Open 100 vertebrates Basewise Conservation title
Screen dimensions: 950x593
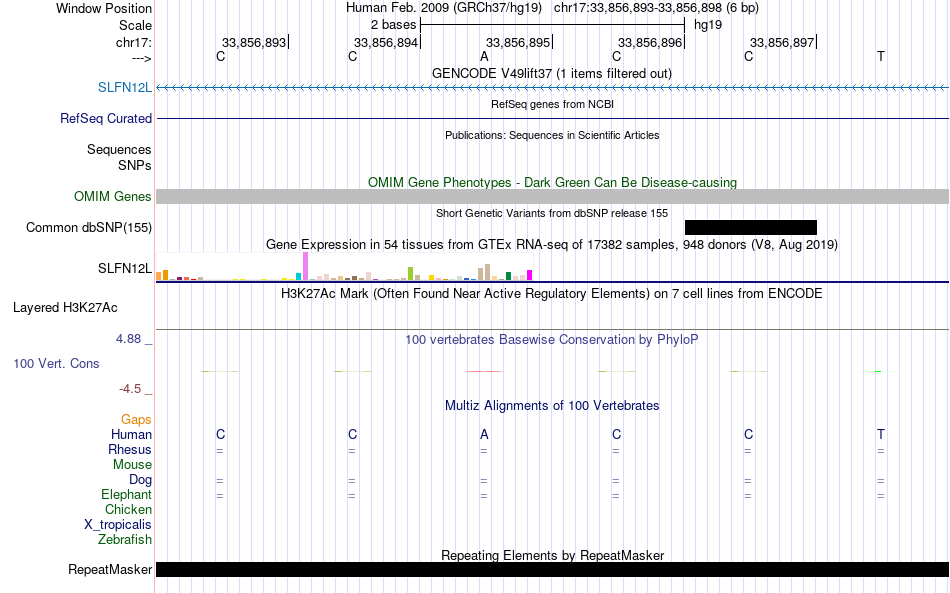click(x=552, y=339)
